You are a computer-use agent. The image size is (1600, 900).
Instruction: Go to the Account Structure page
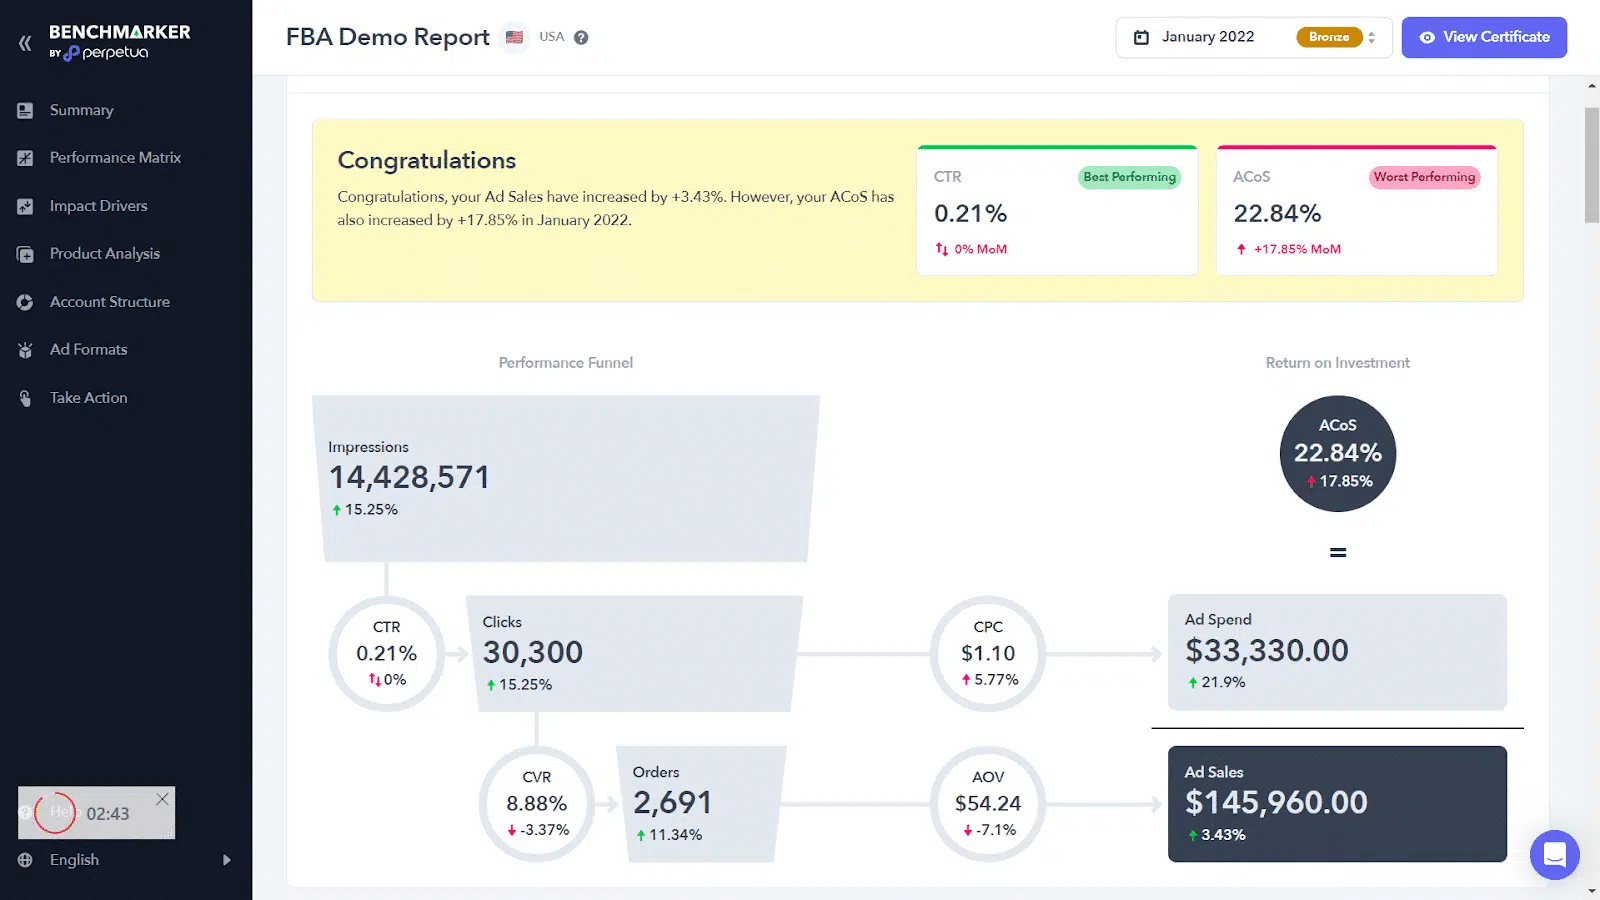tap(110, 302)
